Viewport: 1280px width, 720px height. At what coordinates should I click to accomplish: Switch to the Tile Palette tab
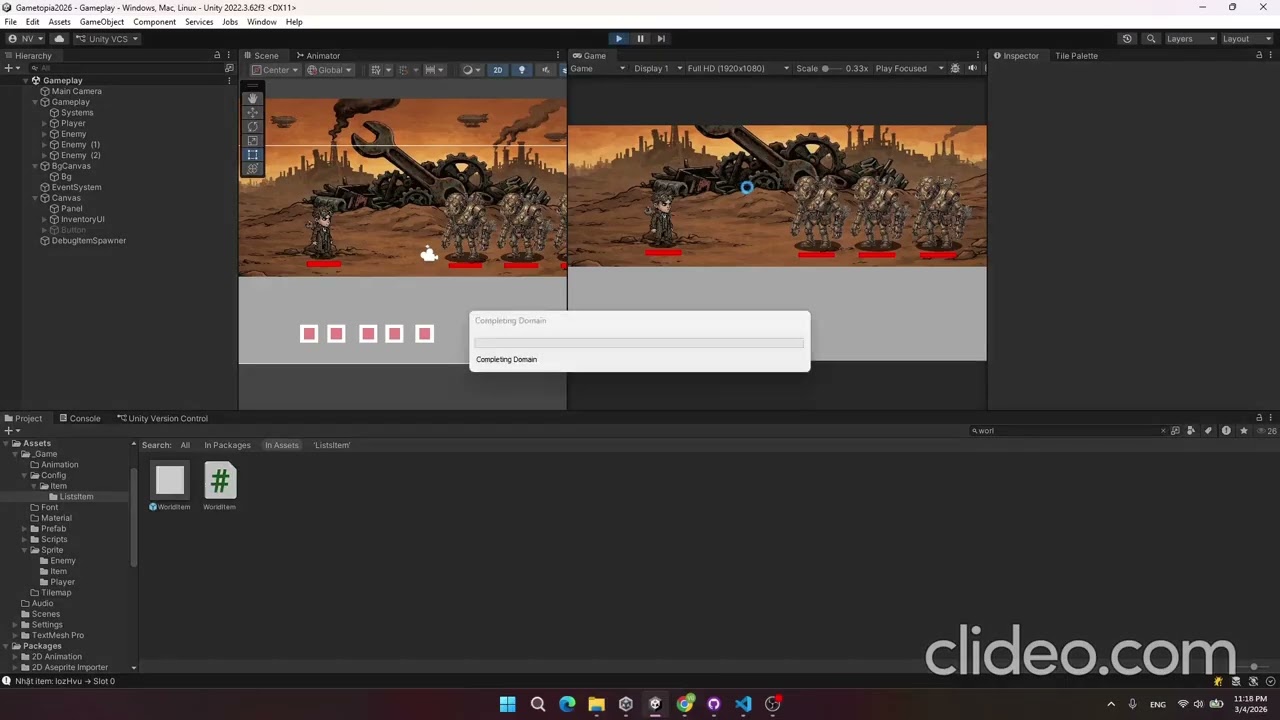point(1076,55)
